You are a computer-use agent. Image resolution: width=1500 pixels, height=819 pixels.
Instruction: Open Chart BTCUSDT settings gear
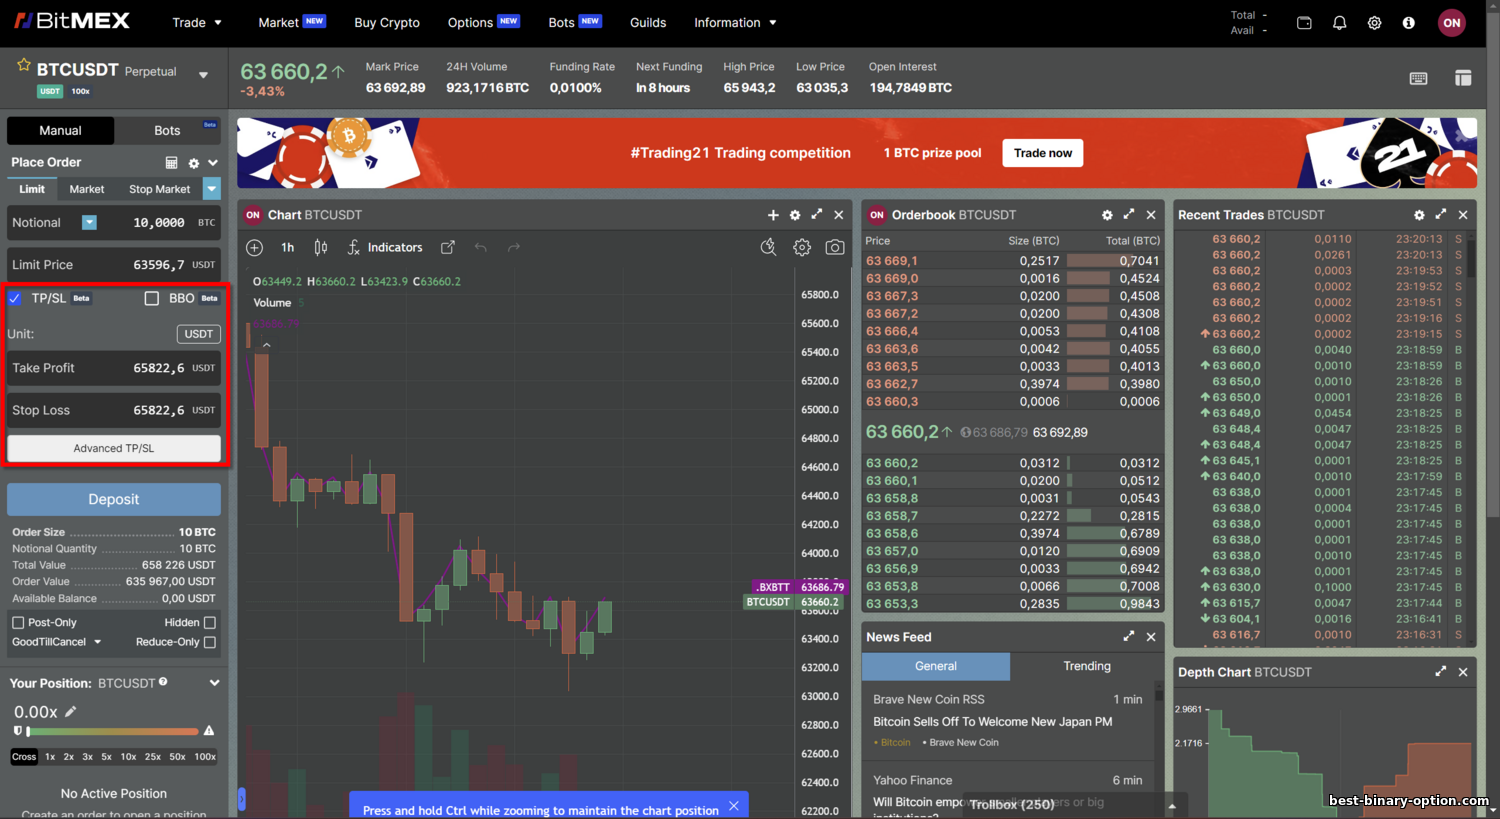click(795, 215)
